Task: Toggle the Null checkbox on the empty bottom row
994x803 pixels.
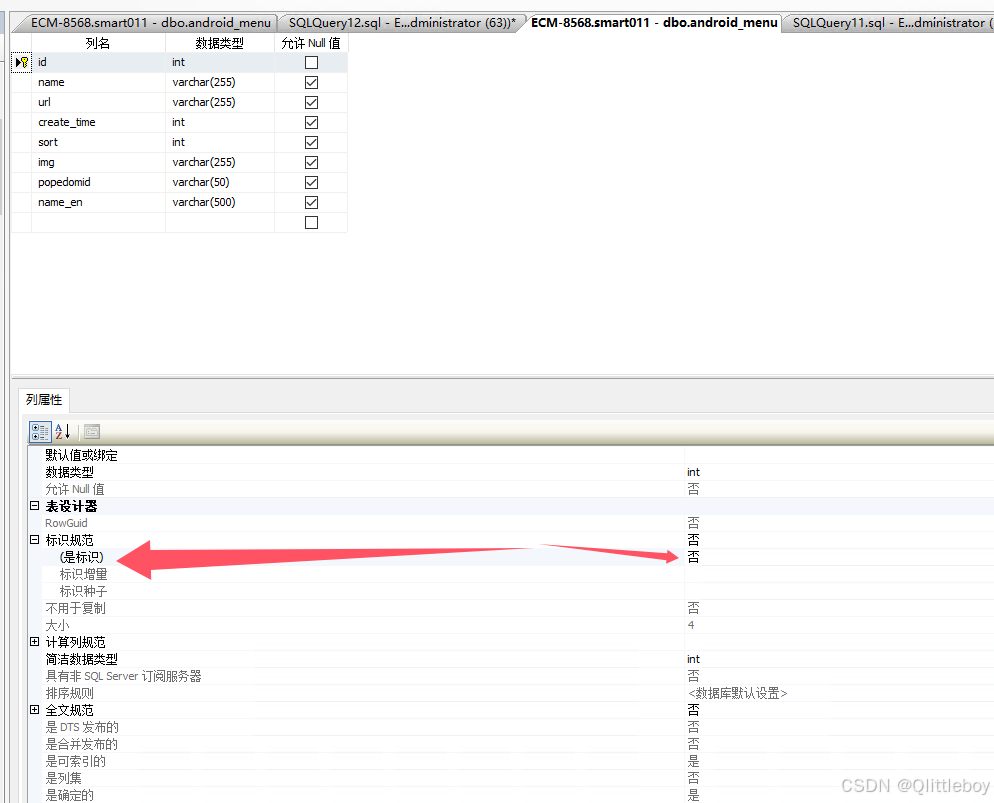Action: pos(311,221)
